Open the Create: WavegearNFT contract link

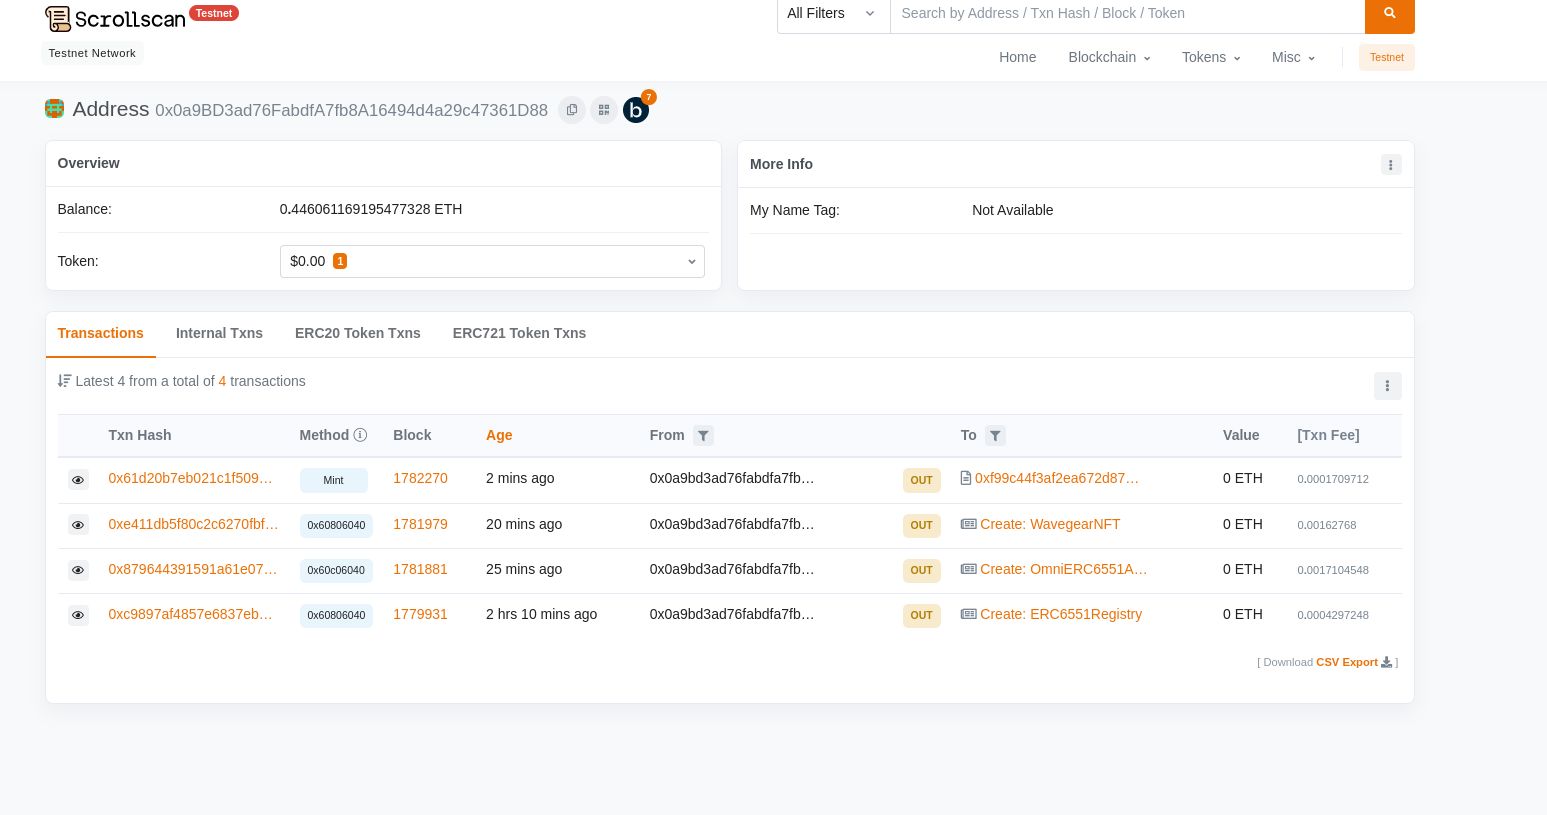1050,524
